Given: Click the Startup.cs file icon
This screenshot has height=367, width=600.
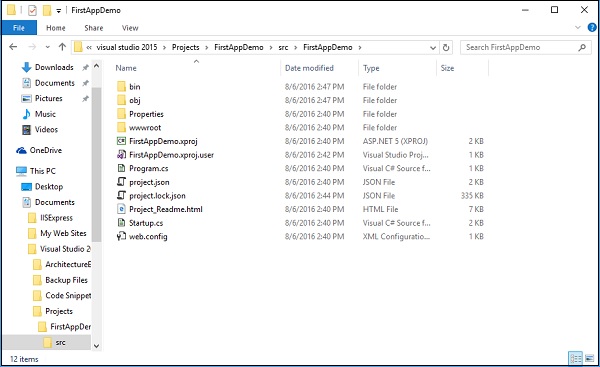Looking at the screenshot, I should coord(121,223).
